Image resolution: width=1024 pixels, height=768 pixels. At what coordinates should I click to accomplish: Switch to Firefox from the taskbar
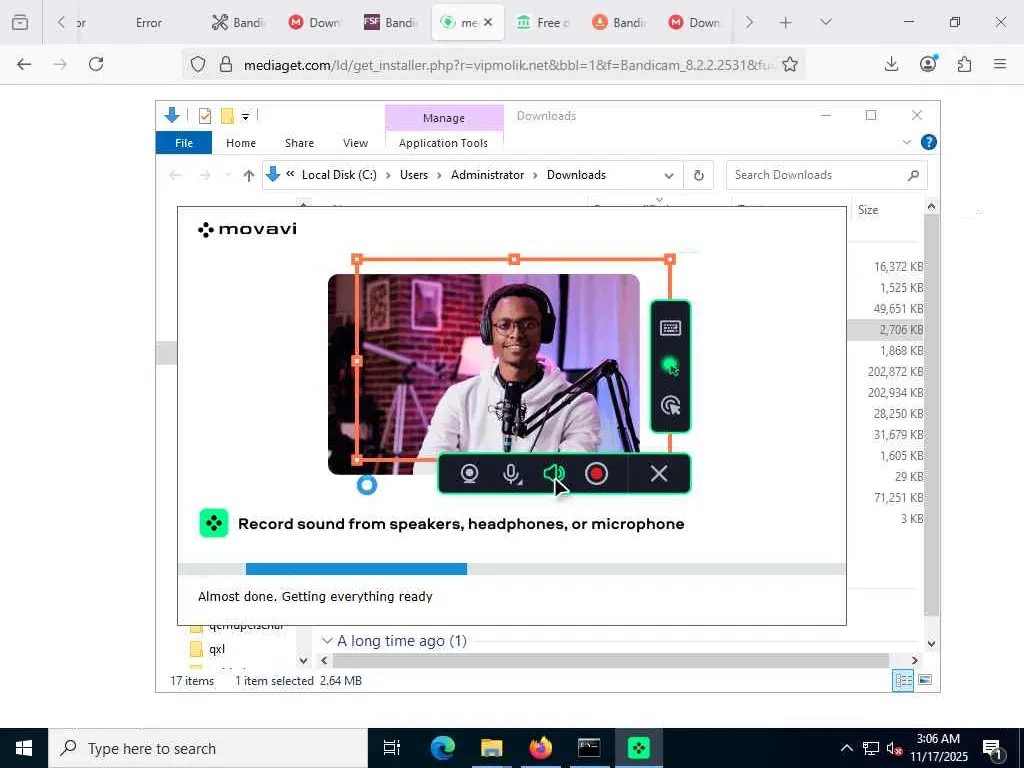pyautogui.click(x=540, y=748)
